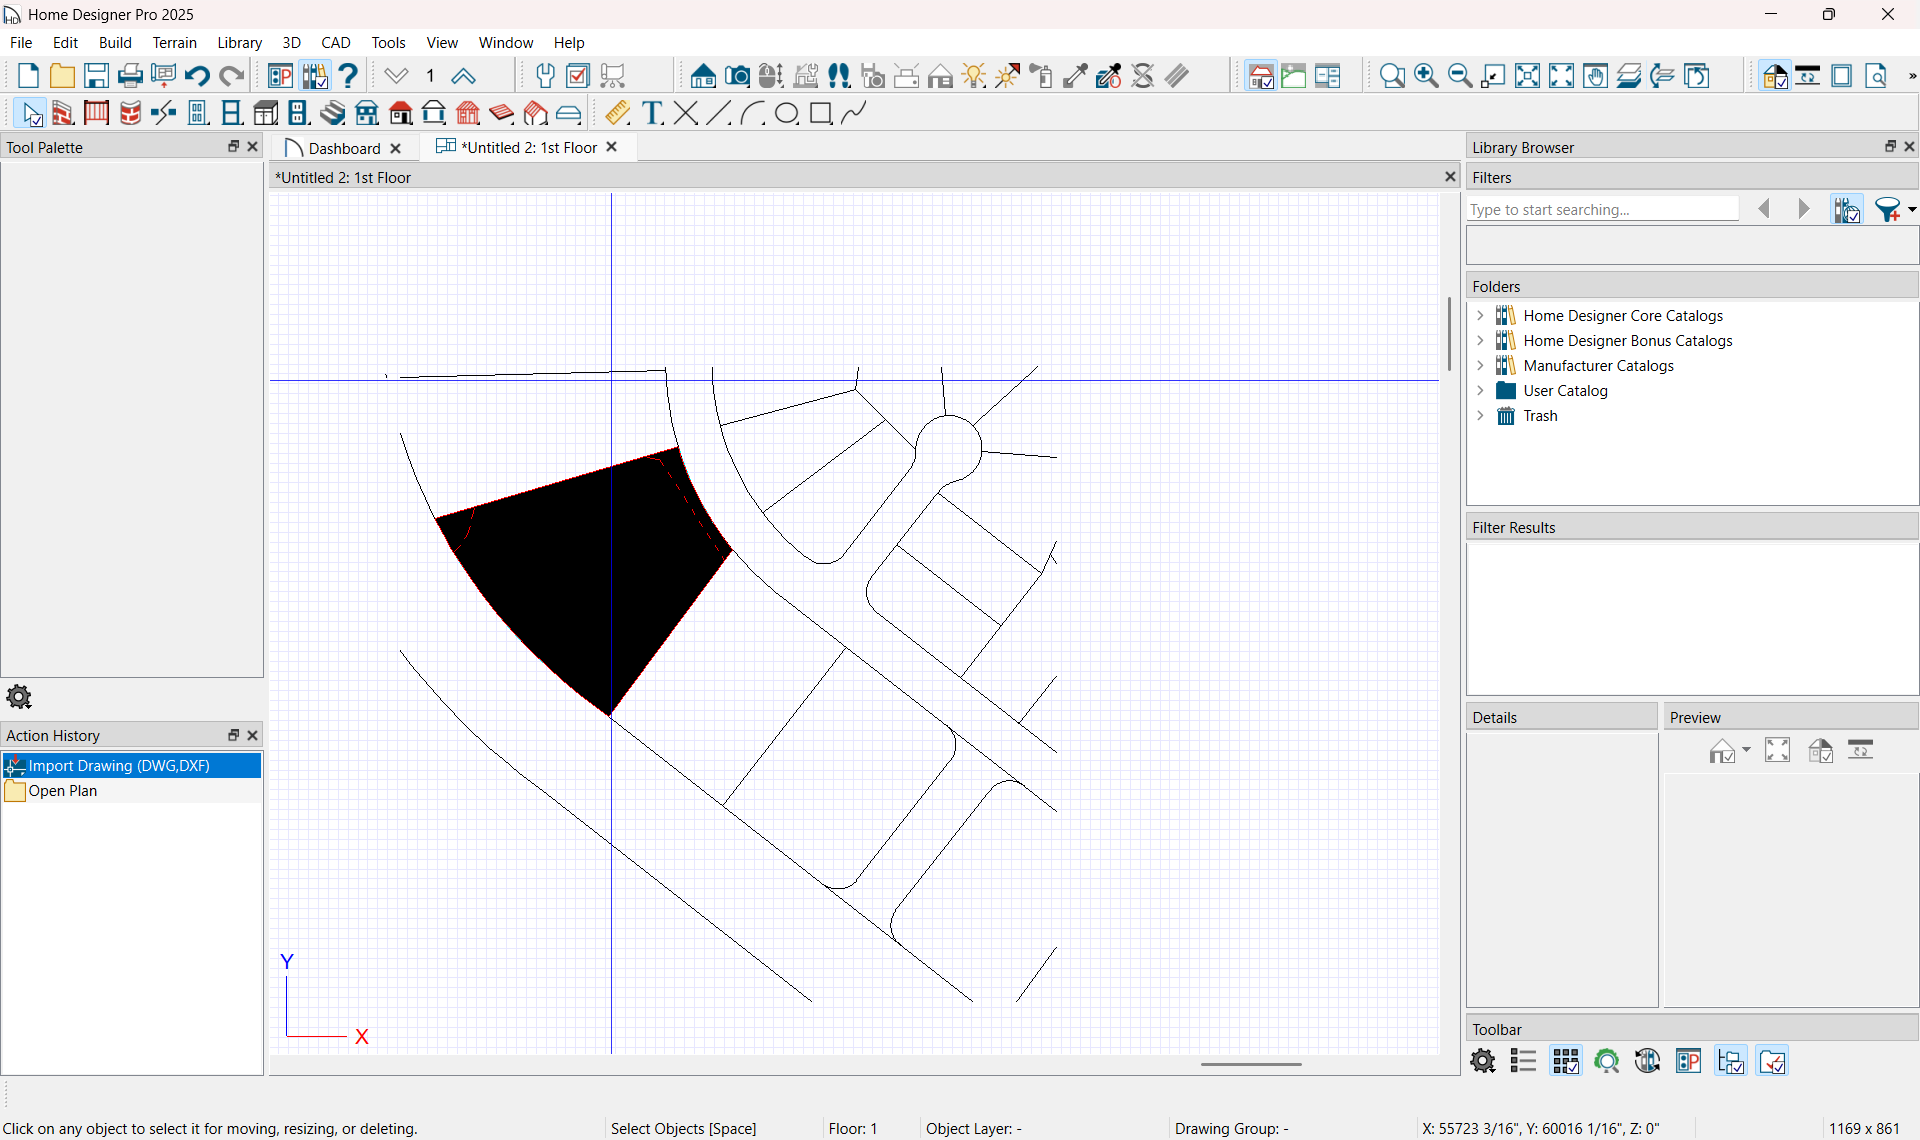This screenshot has width=1920, height=1140.
Task: Click the Camera view tool
Action: pyautogui.click(x=737, y=76)
